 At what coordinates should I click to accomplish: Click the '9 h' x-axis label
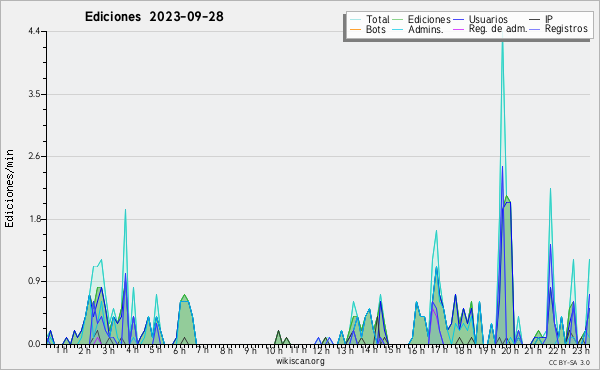(251, 350)
